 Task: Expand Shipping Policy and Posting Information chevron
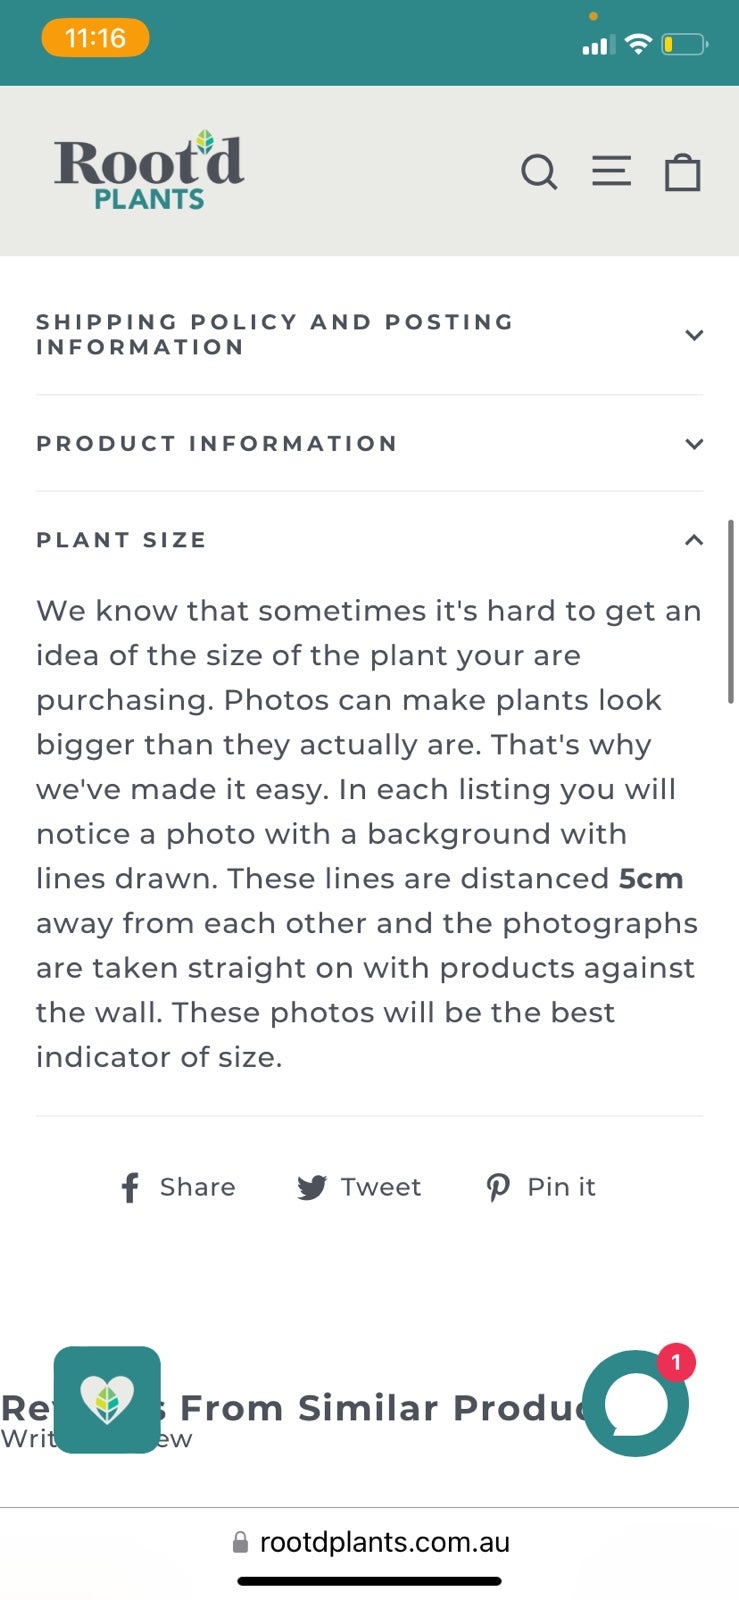point(694,335)
